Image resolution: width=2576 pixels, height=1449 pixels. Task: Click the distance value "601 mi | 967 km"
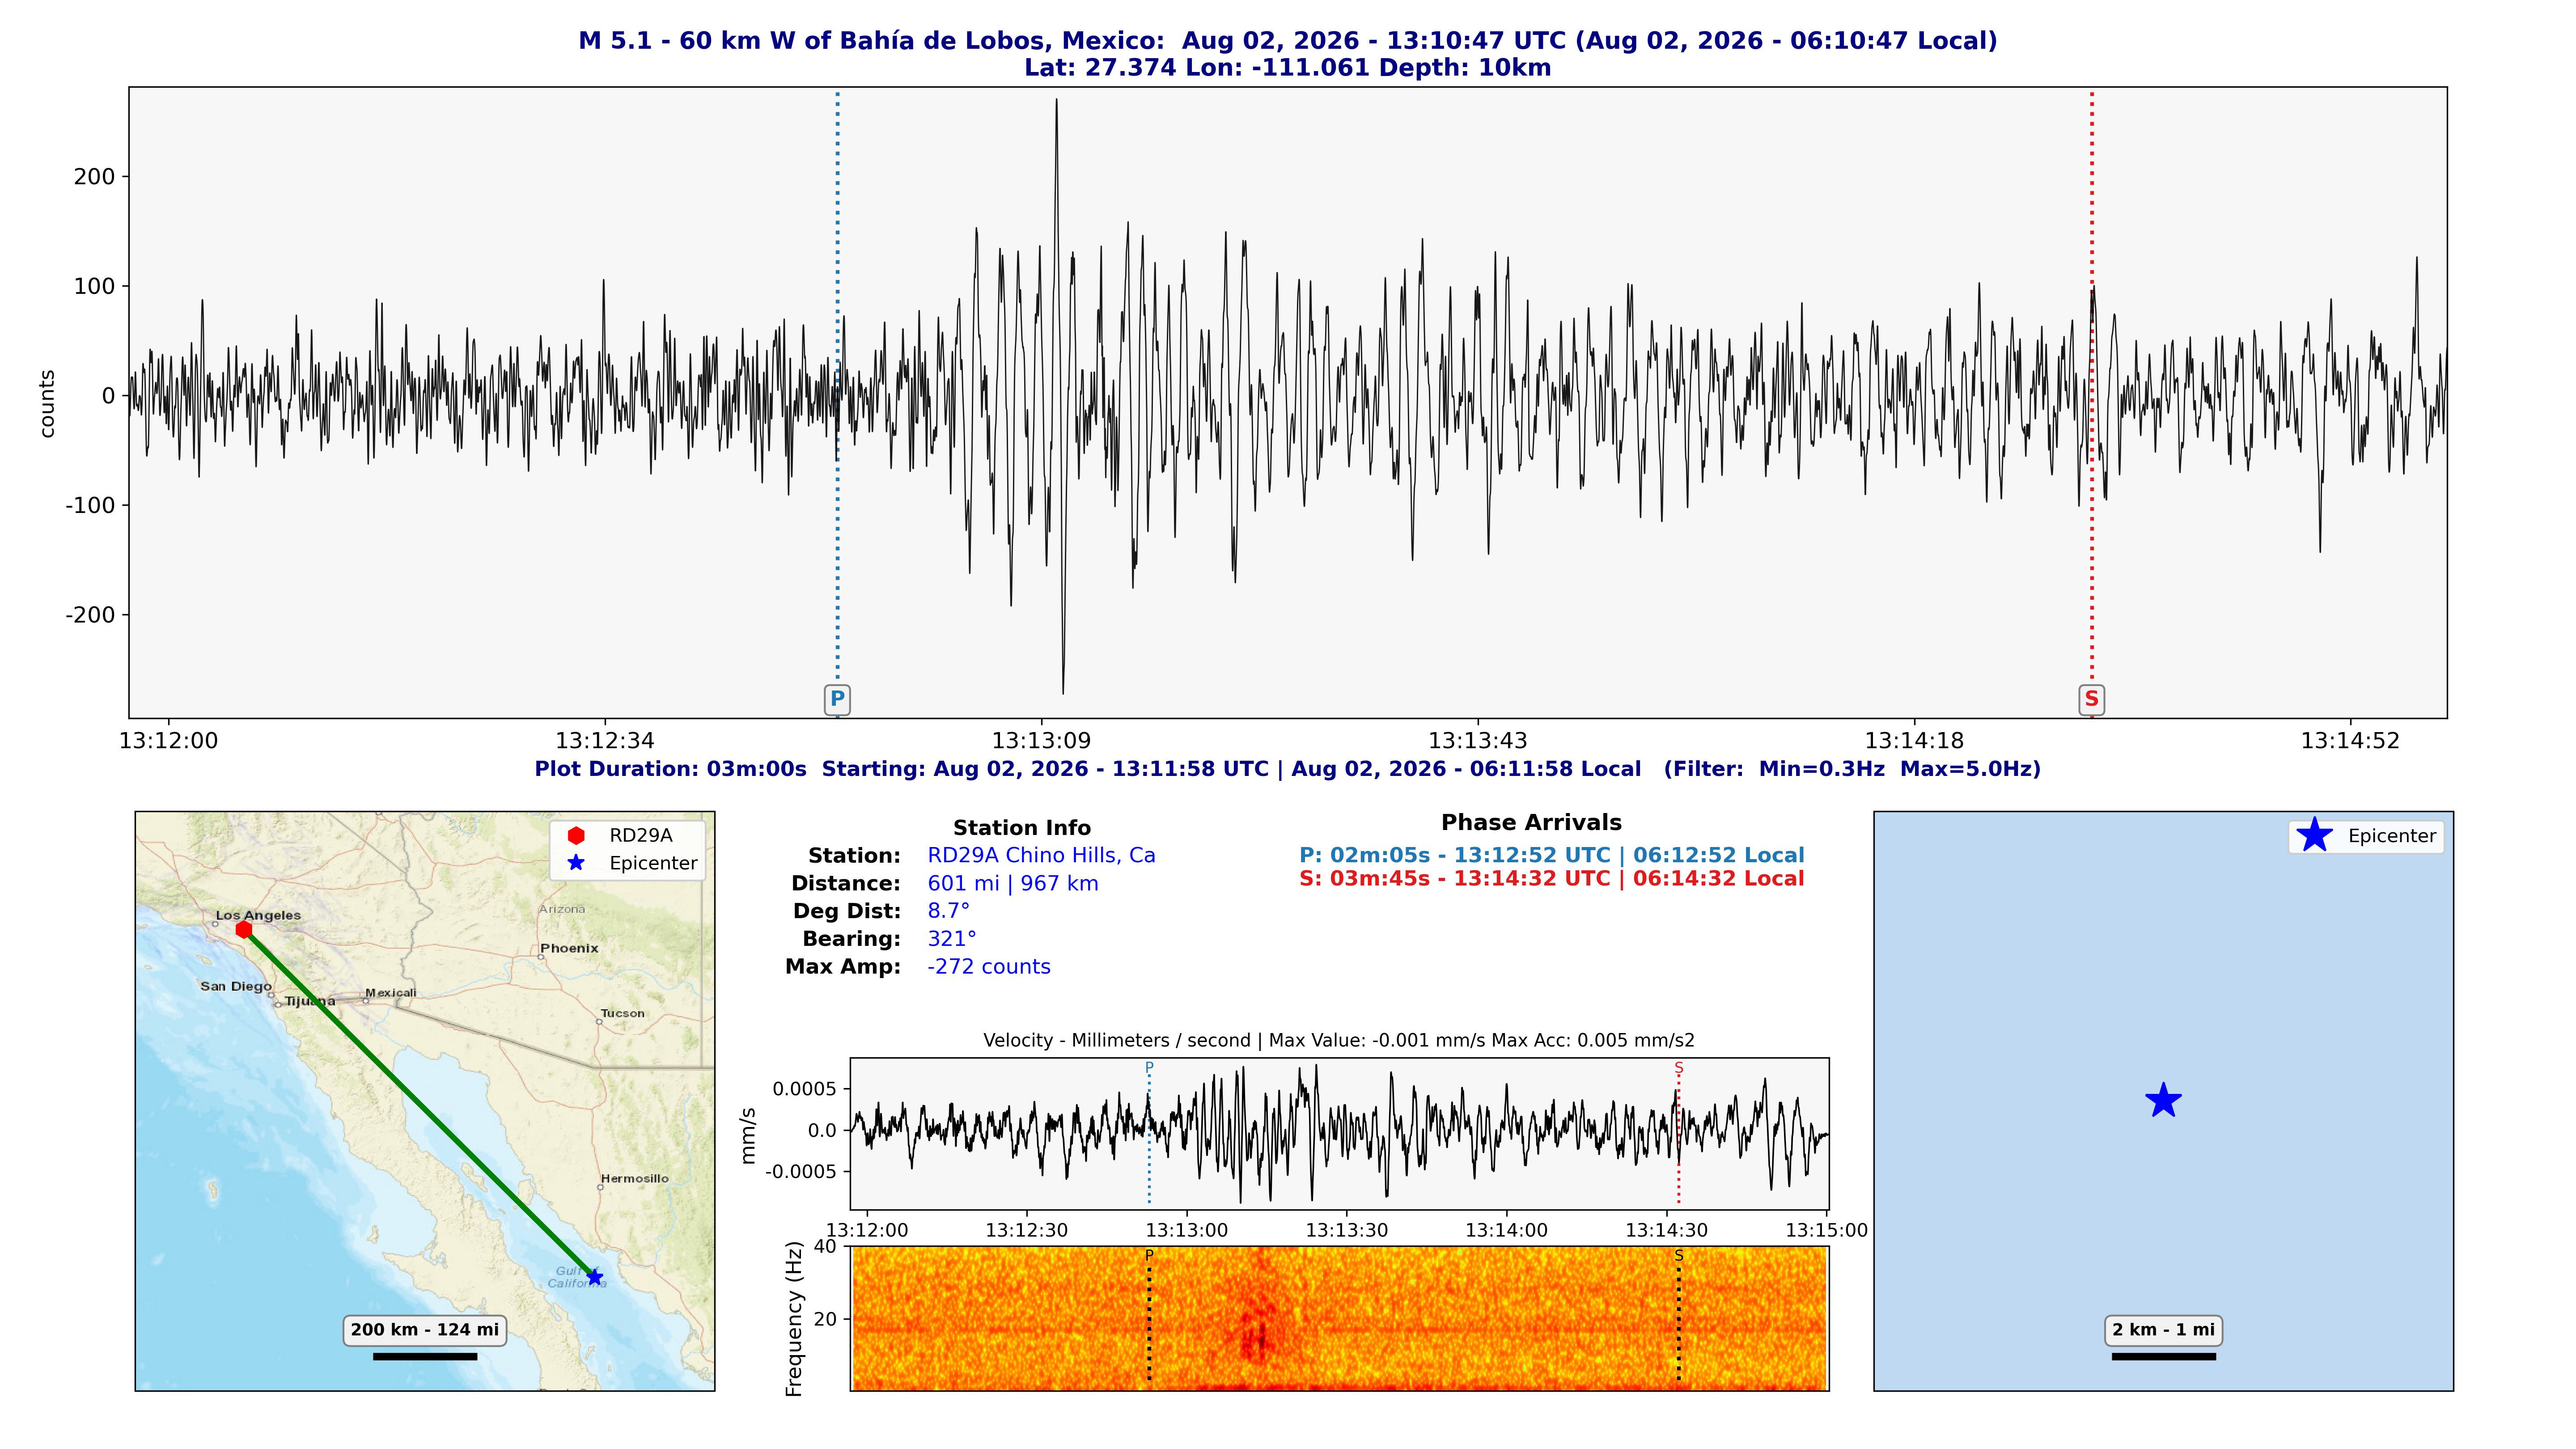tap(1013, 884)
